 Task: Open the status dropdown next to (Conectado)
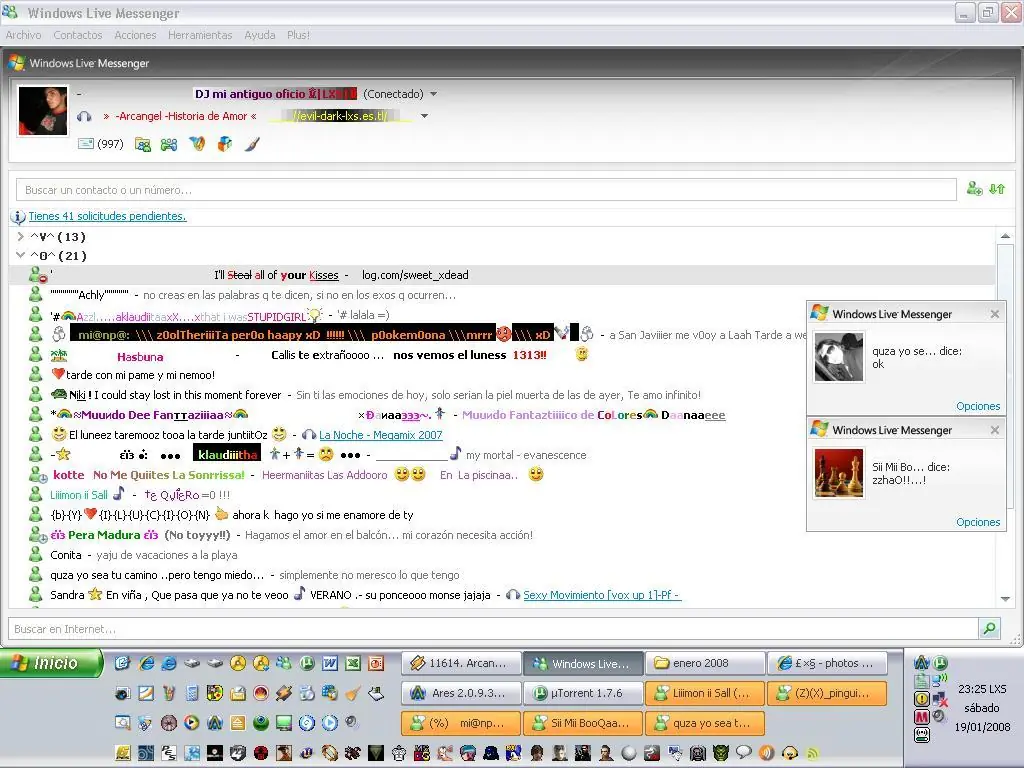pyautogui.click(x=433, y=94)
